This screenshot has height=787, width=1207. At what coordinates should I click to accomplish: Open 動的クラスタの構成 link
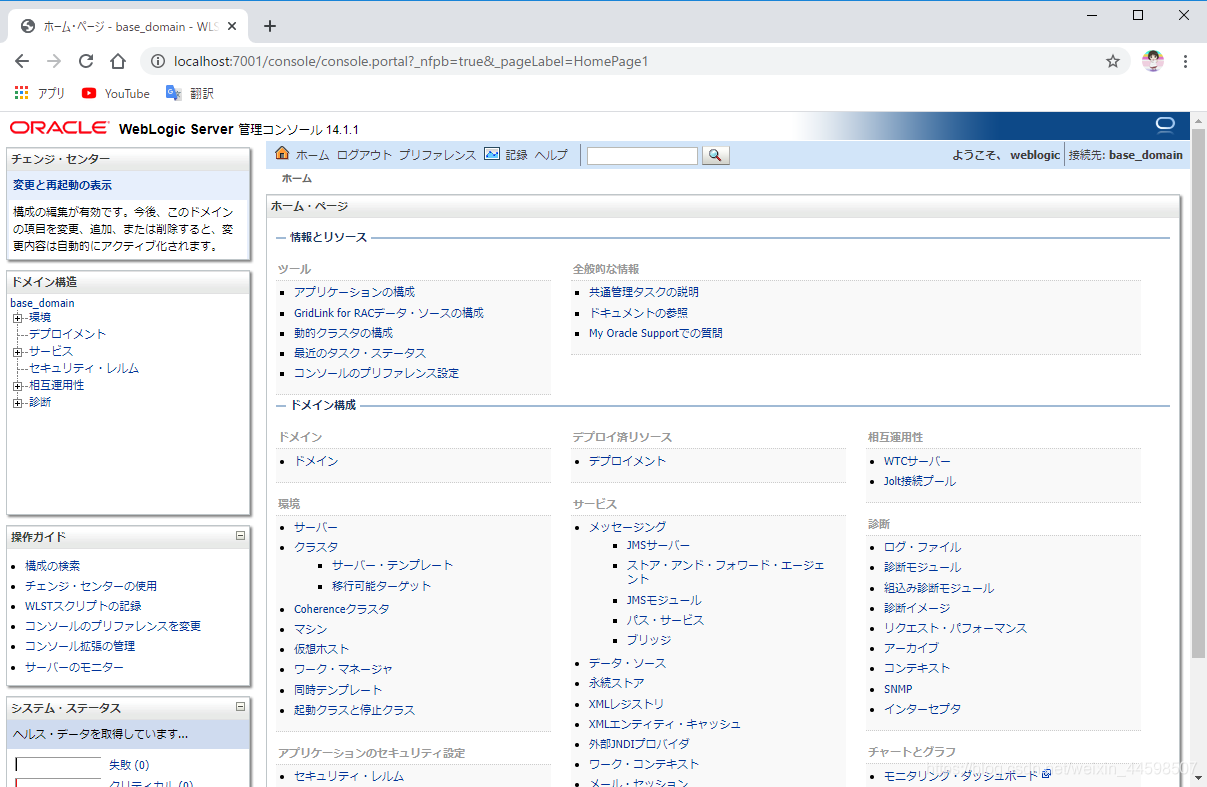click(343, 333)
